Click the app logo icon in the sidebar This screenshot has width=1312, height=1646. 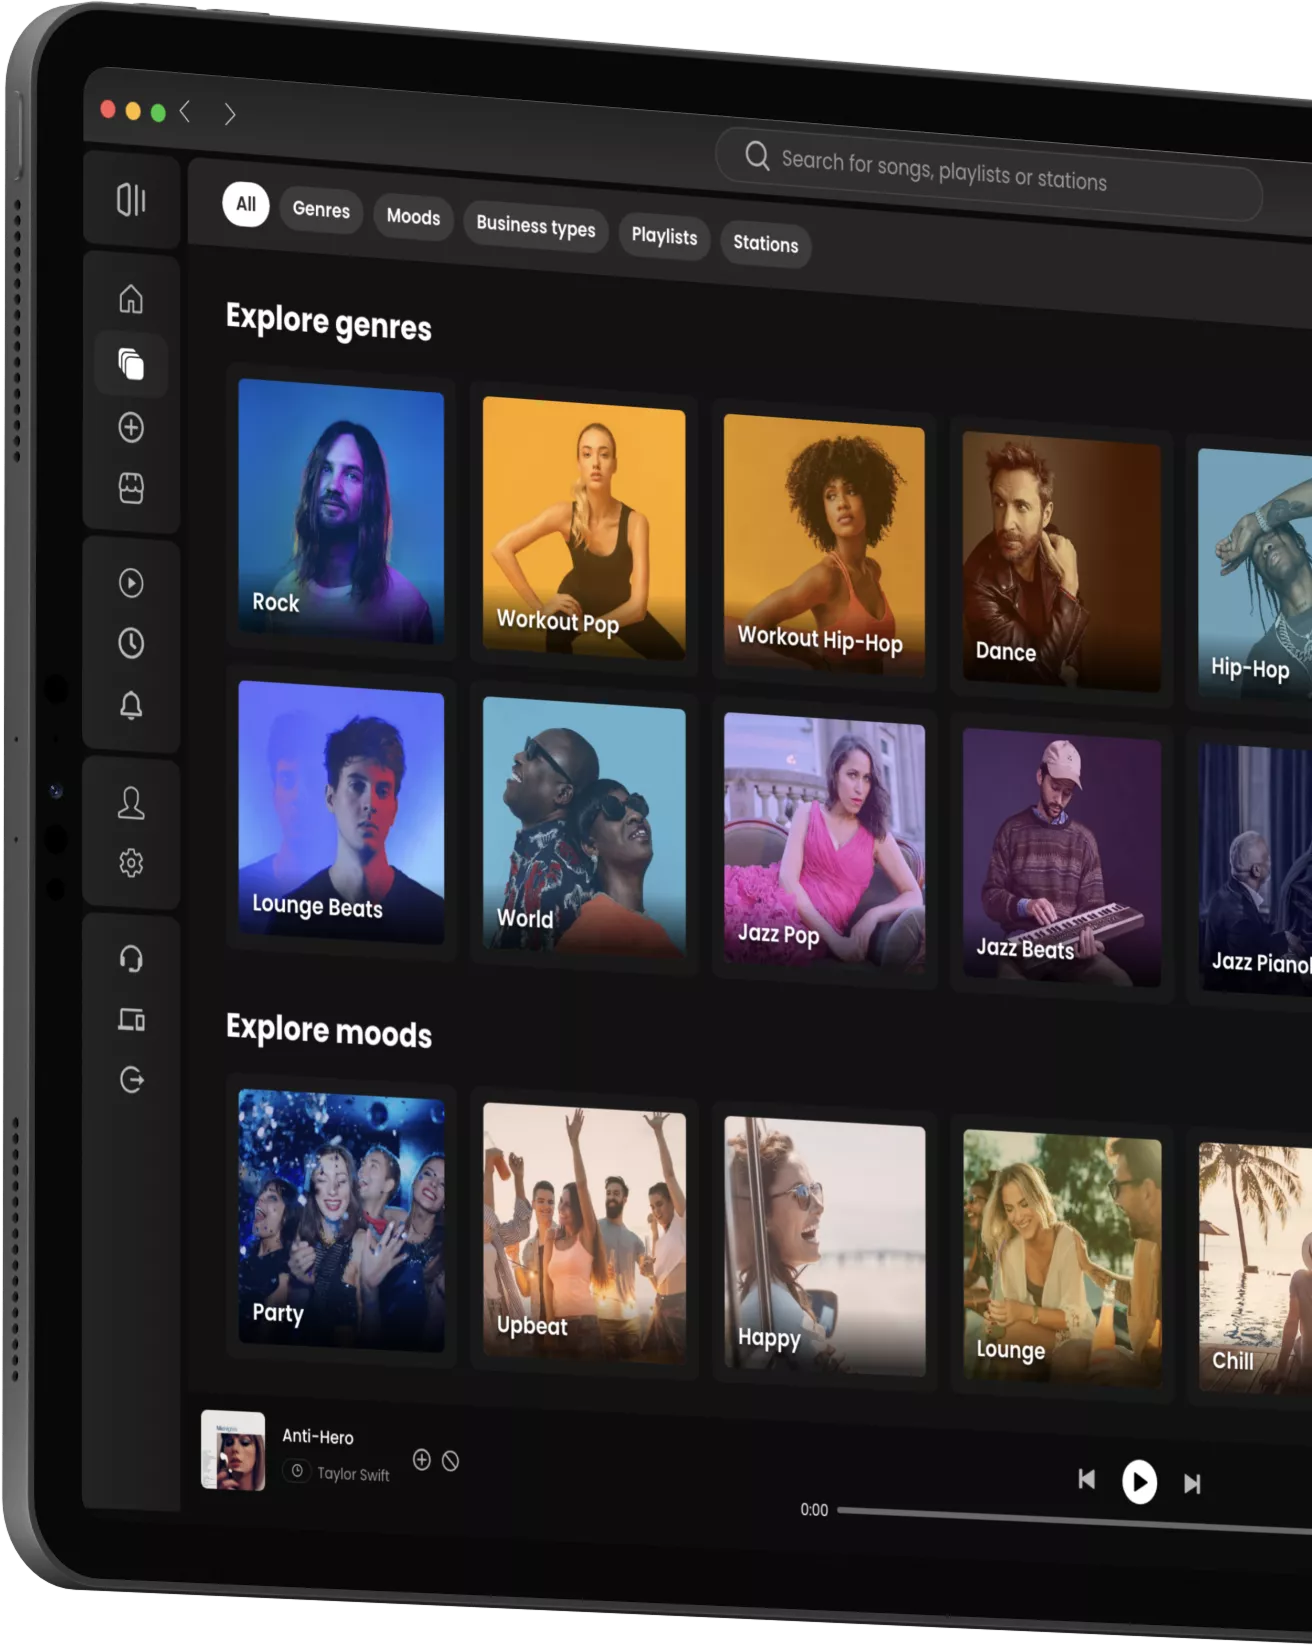(x=131, y=199)
